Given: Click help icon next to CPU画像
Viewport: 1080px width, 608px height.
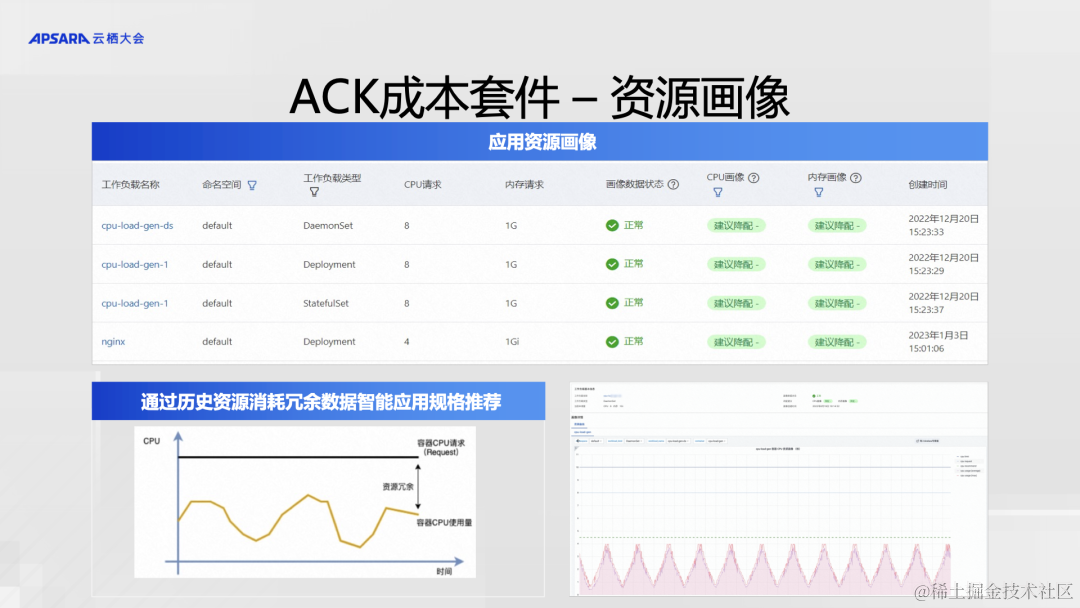Looking at the screenshot, I should 754,178.
